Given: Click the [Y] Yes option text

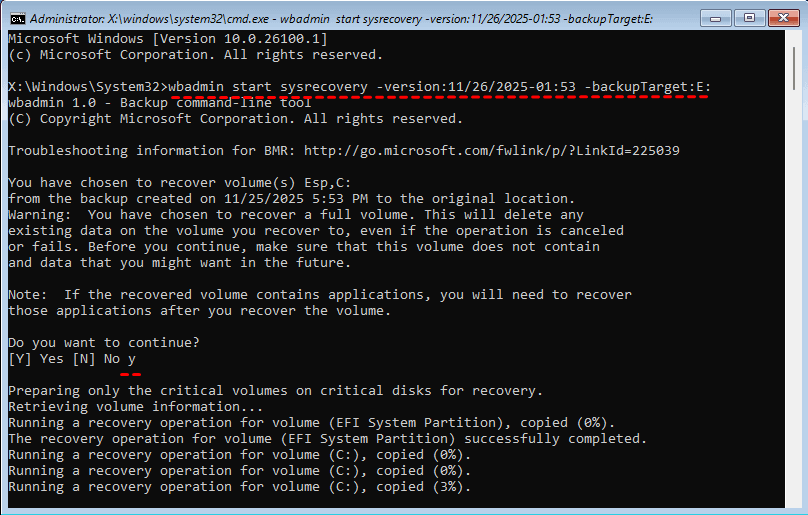Looking at the screenshot, I should 39,358.
